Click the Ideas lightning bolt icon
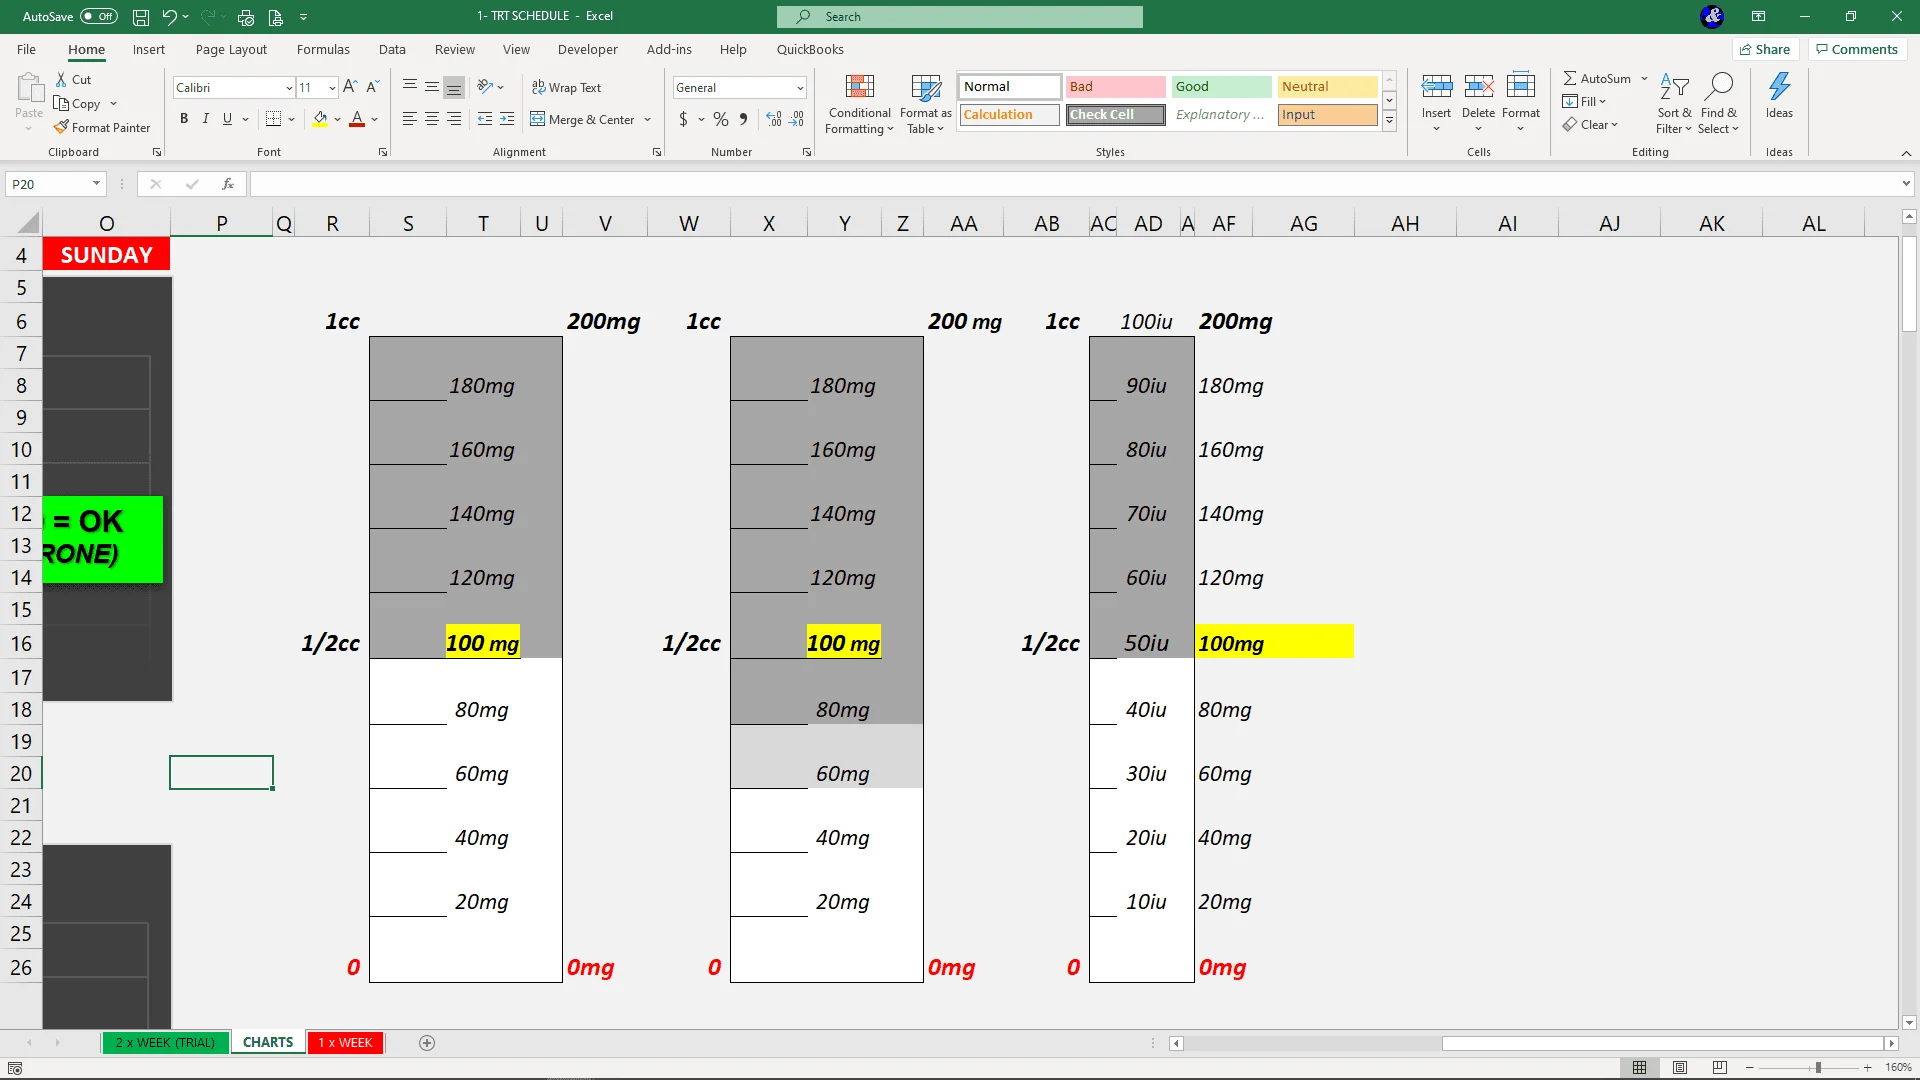This screenshot has width=1920, height=1080. click(x=1779, y=88)
